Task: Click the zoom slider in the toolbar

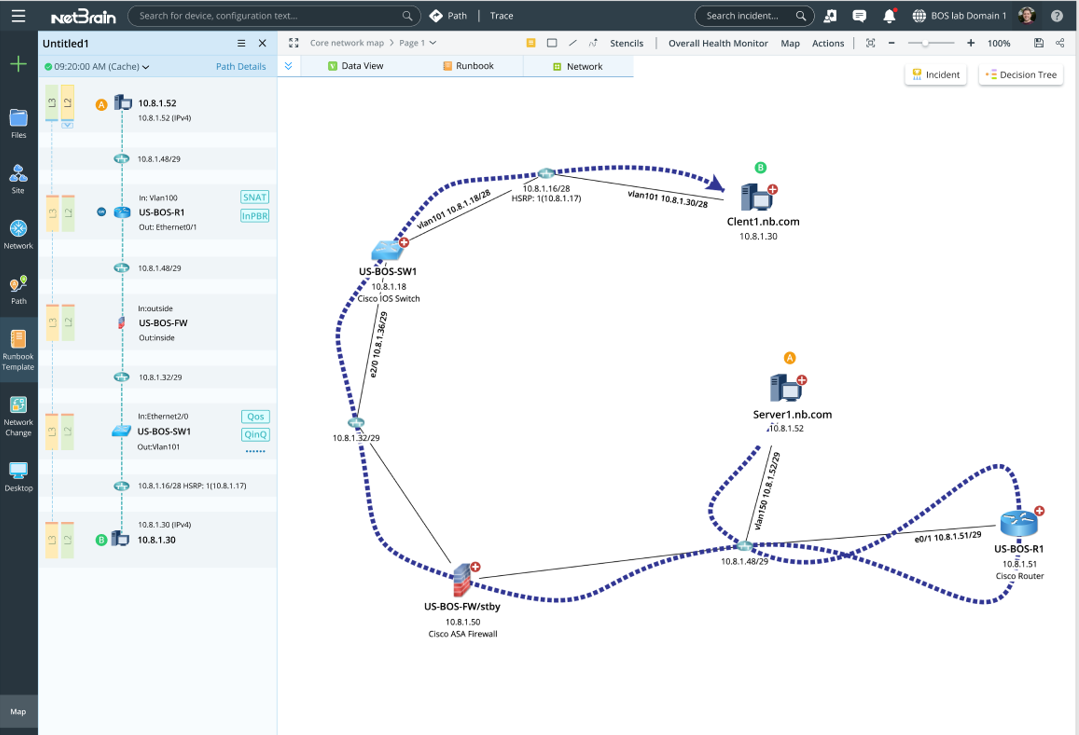Action: (926, 43)
